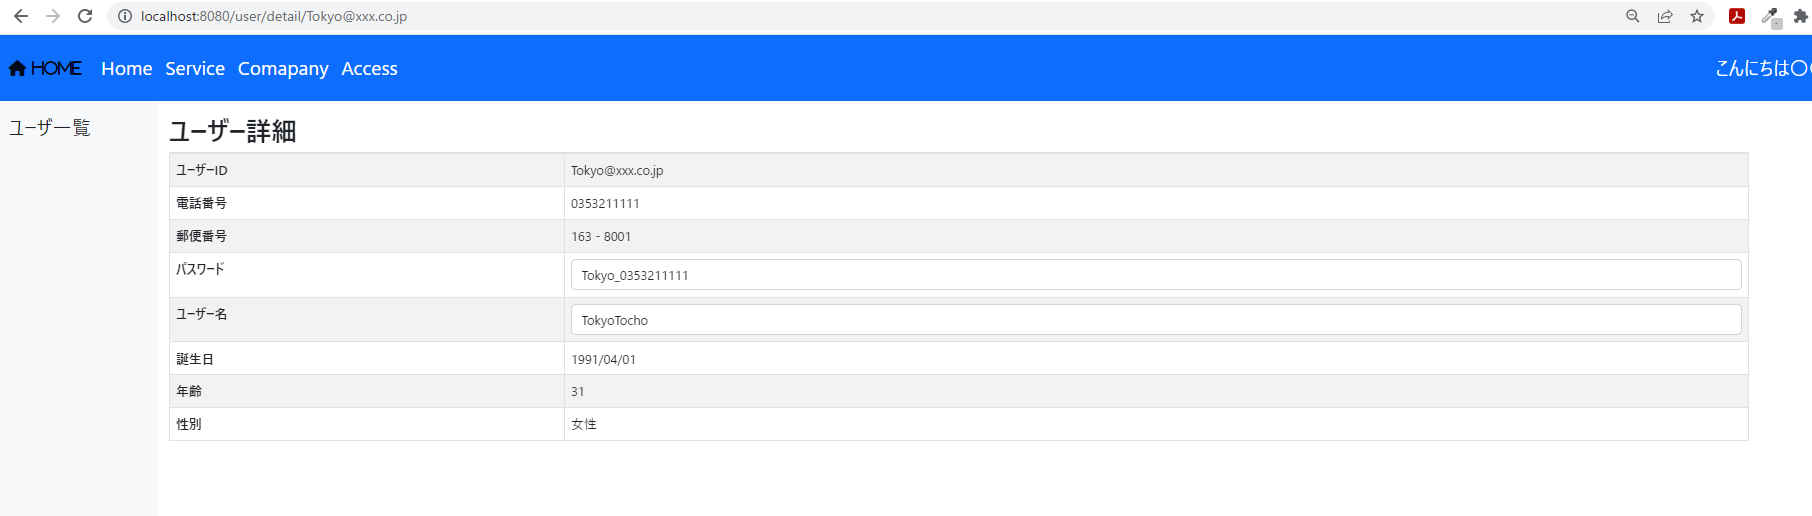Open the zoom magnifier icon in address bar
This screenshot has height=516, width=1812.
point(1633,16)
